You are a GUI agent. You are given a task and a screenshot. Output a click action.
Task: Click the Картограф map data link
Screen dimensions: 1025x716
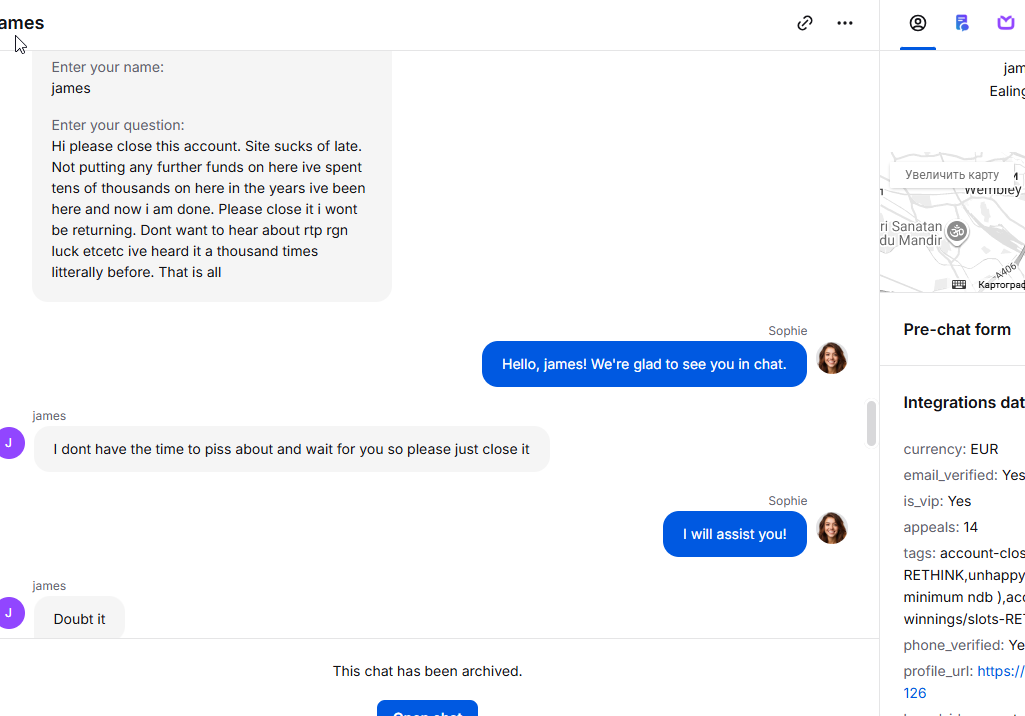pos(1001,284)
